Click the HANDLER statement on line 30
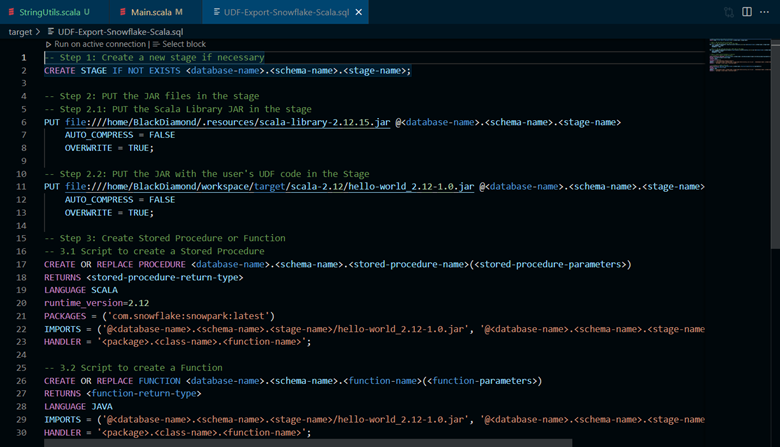The height and width of the screenshot is (447, 780). coord(177,433)
